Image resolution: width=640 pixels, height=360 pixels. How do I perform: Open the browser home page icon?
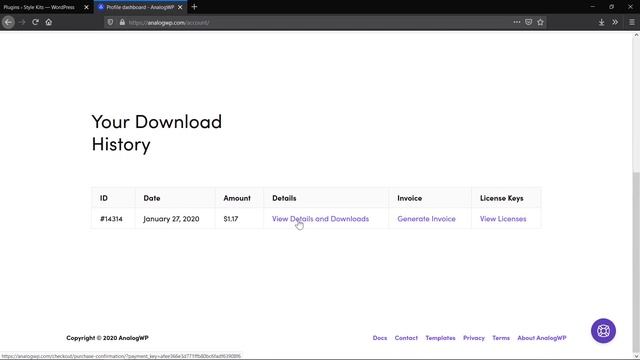point(49,22)
